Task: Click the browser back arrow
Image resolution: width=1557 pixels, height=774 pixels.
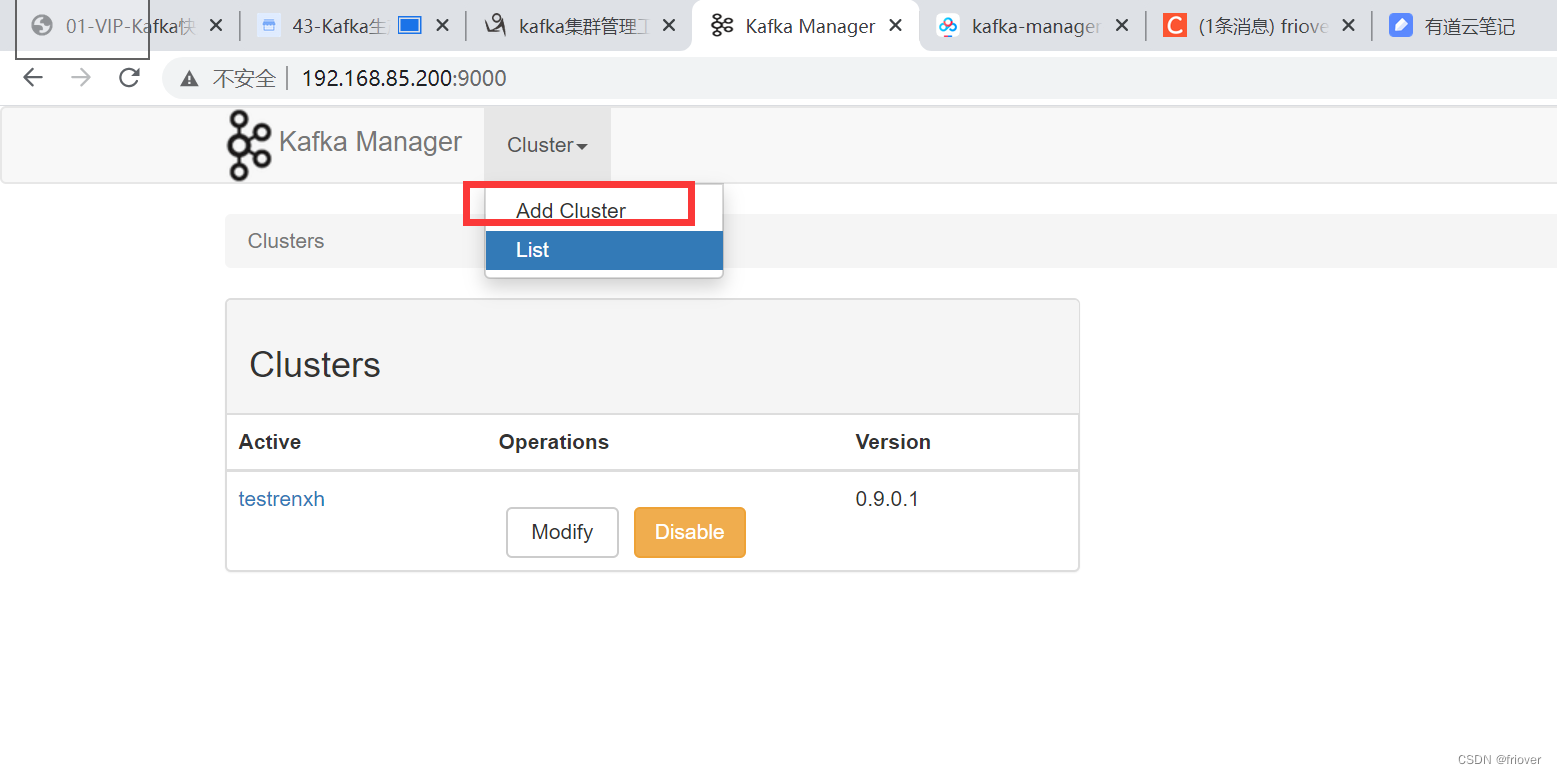Action: click(x=33, y=78)
